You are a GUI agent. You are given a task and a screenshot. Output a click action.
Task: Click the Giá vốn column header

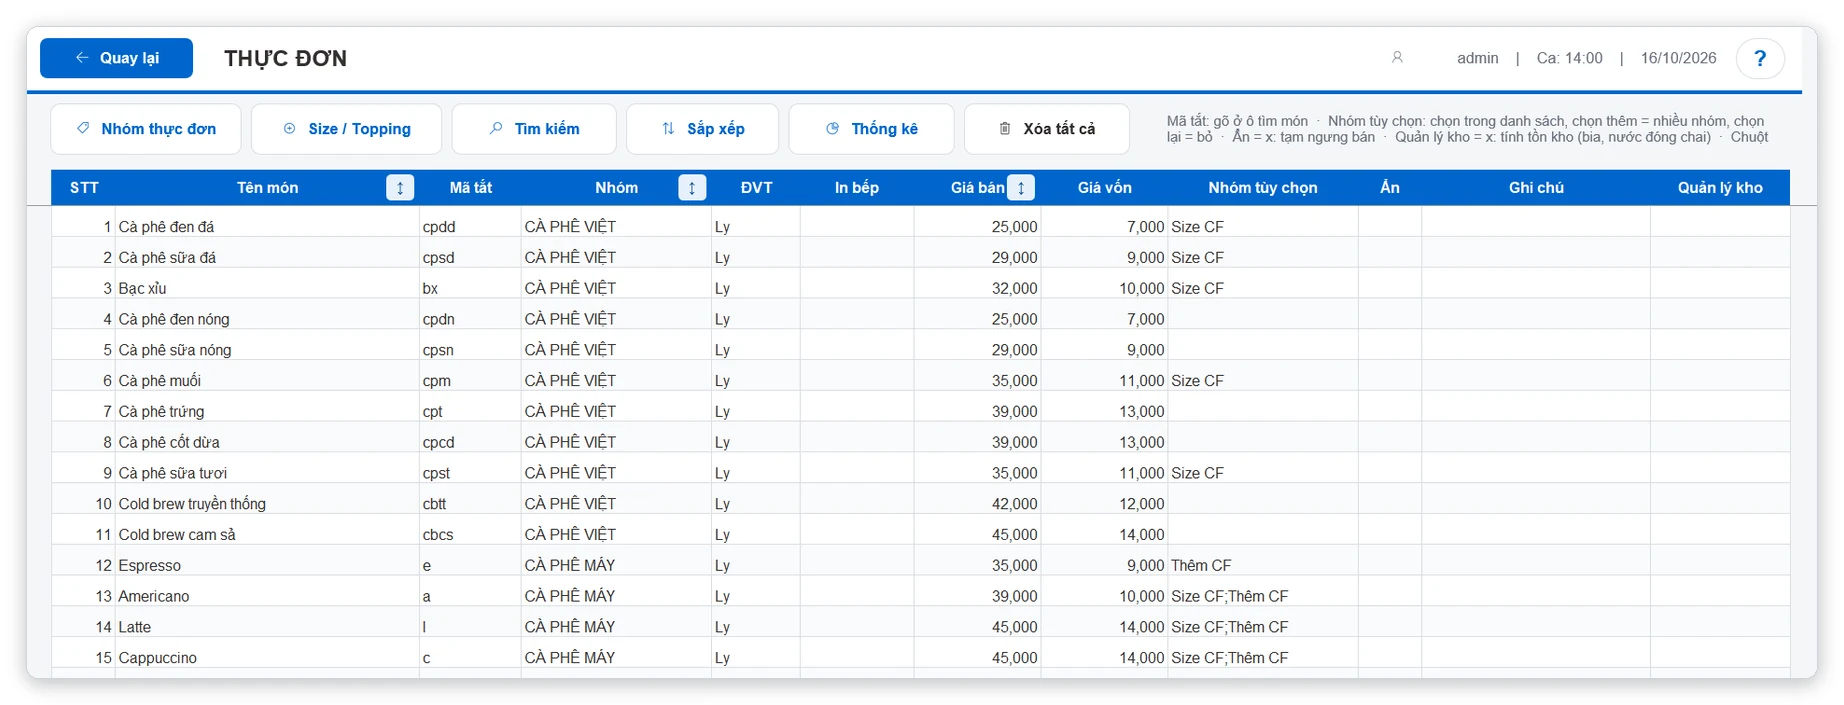(1105, 188)
